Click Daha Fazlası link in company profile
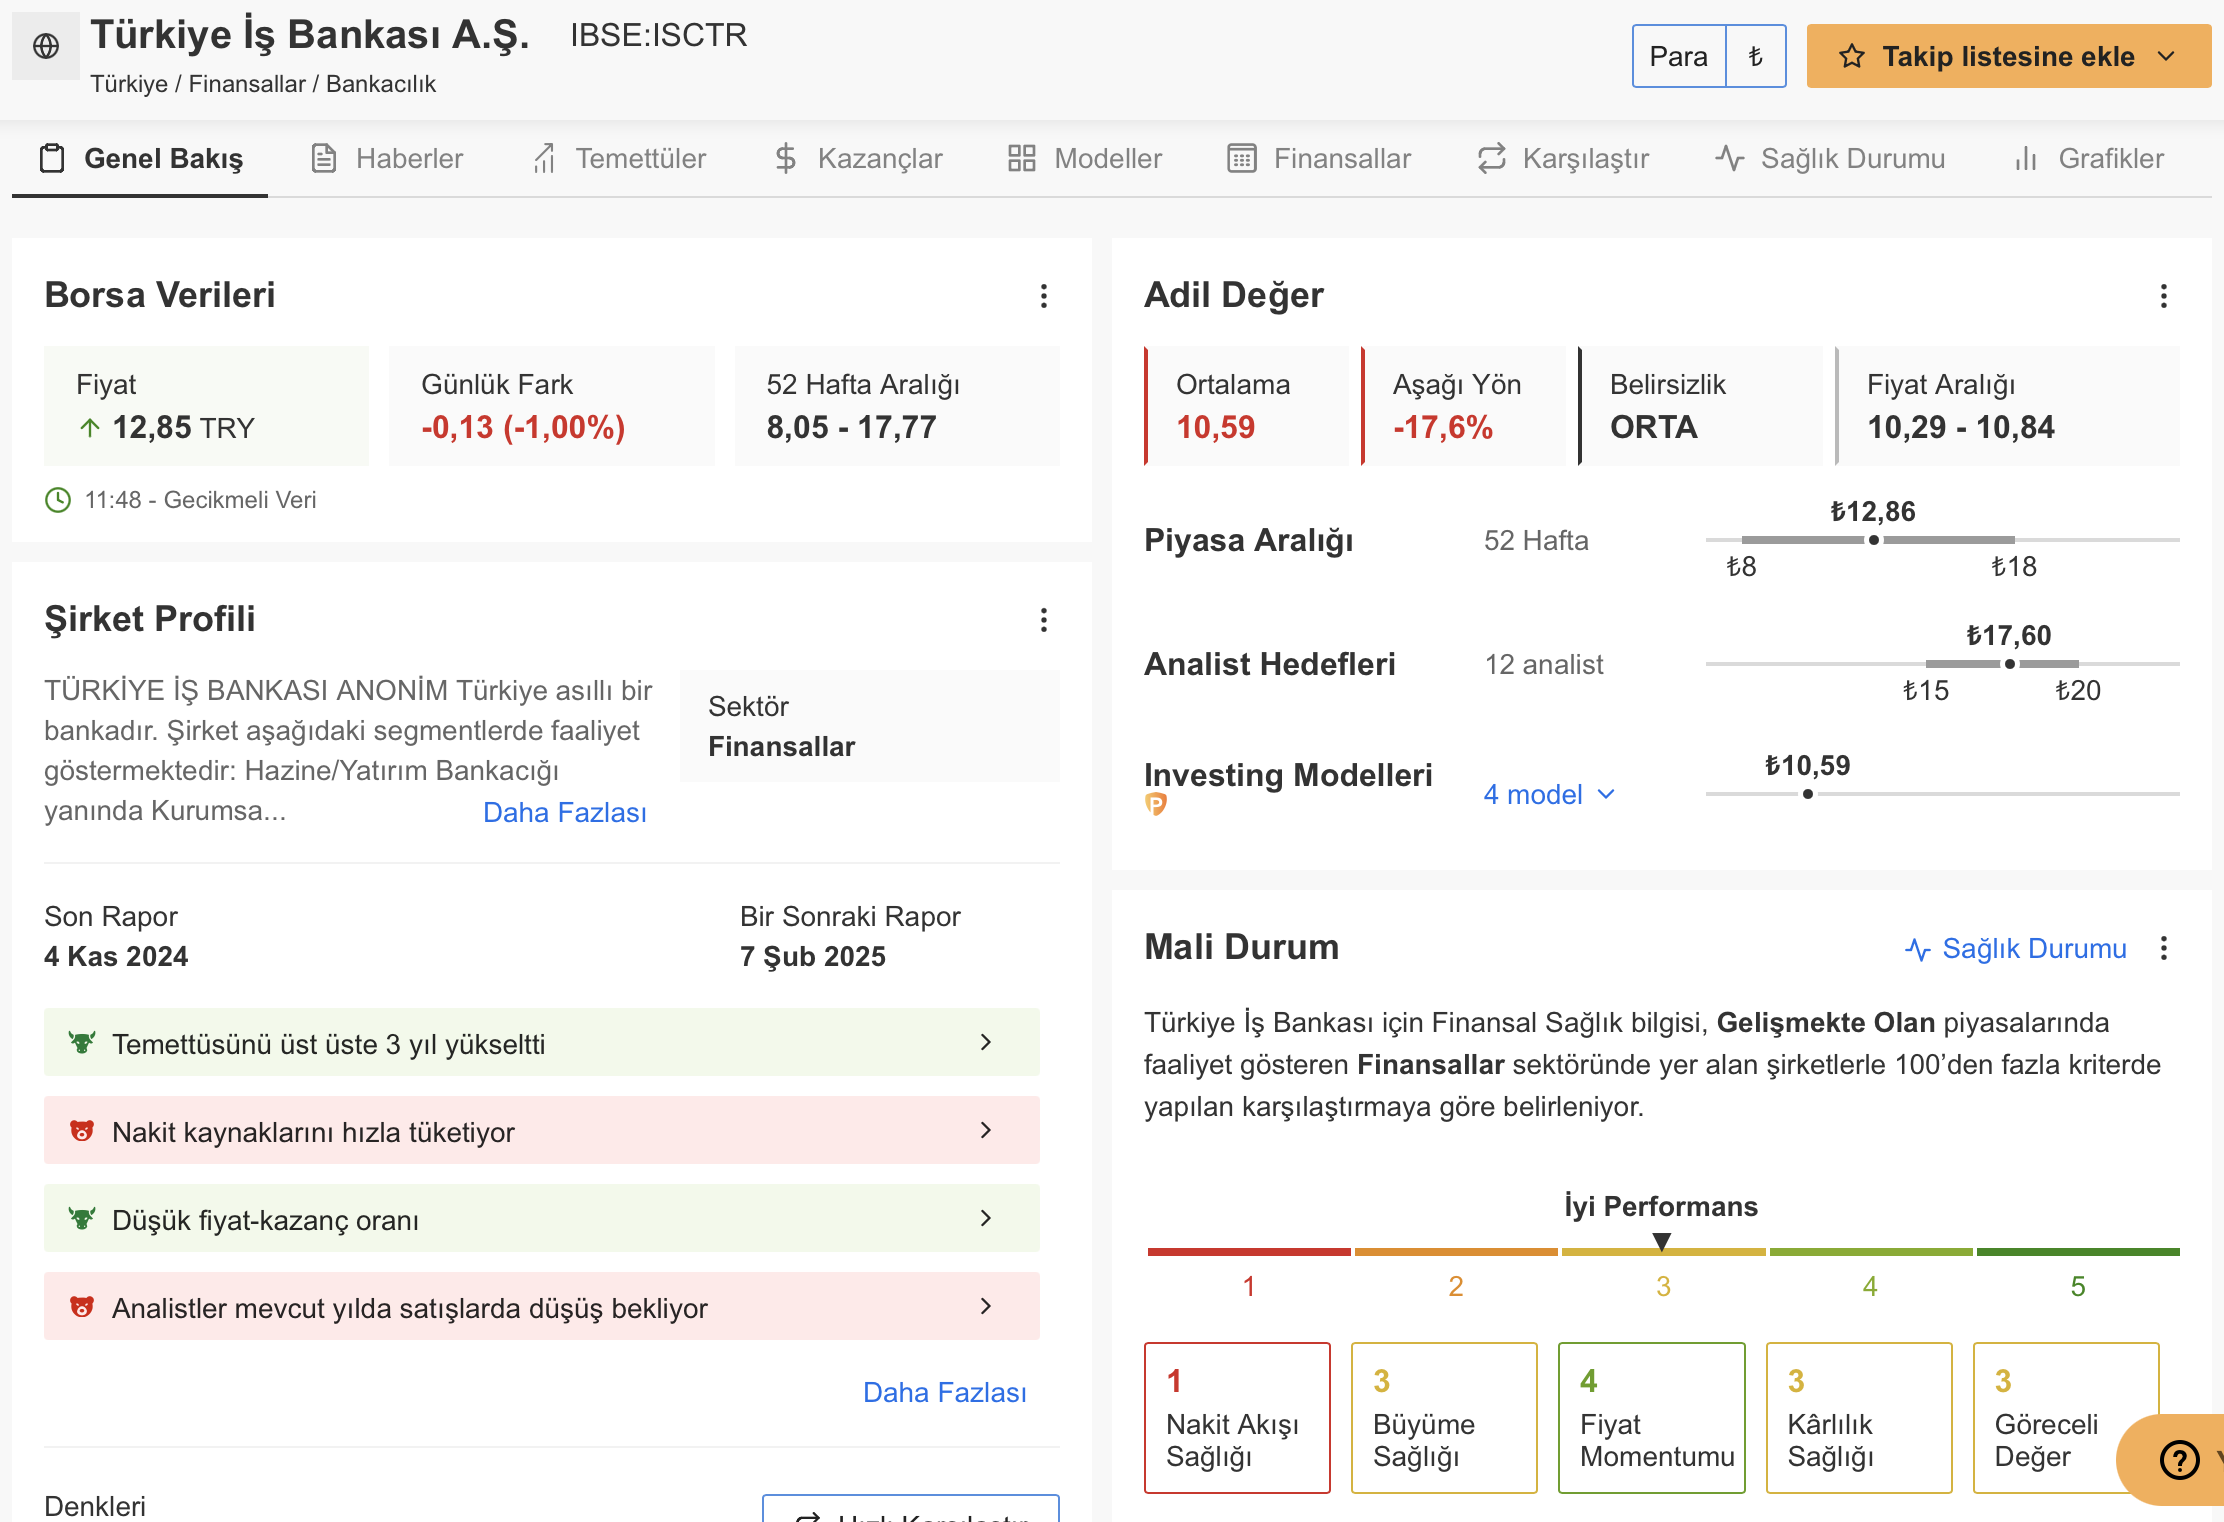Viewport: 2224px width, 1522px height. tap(565, 812)
